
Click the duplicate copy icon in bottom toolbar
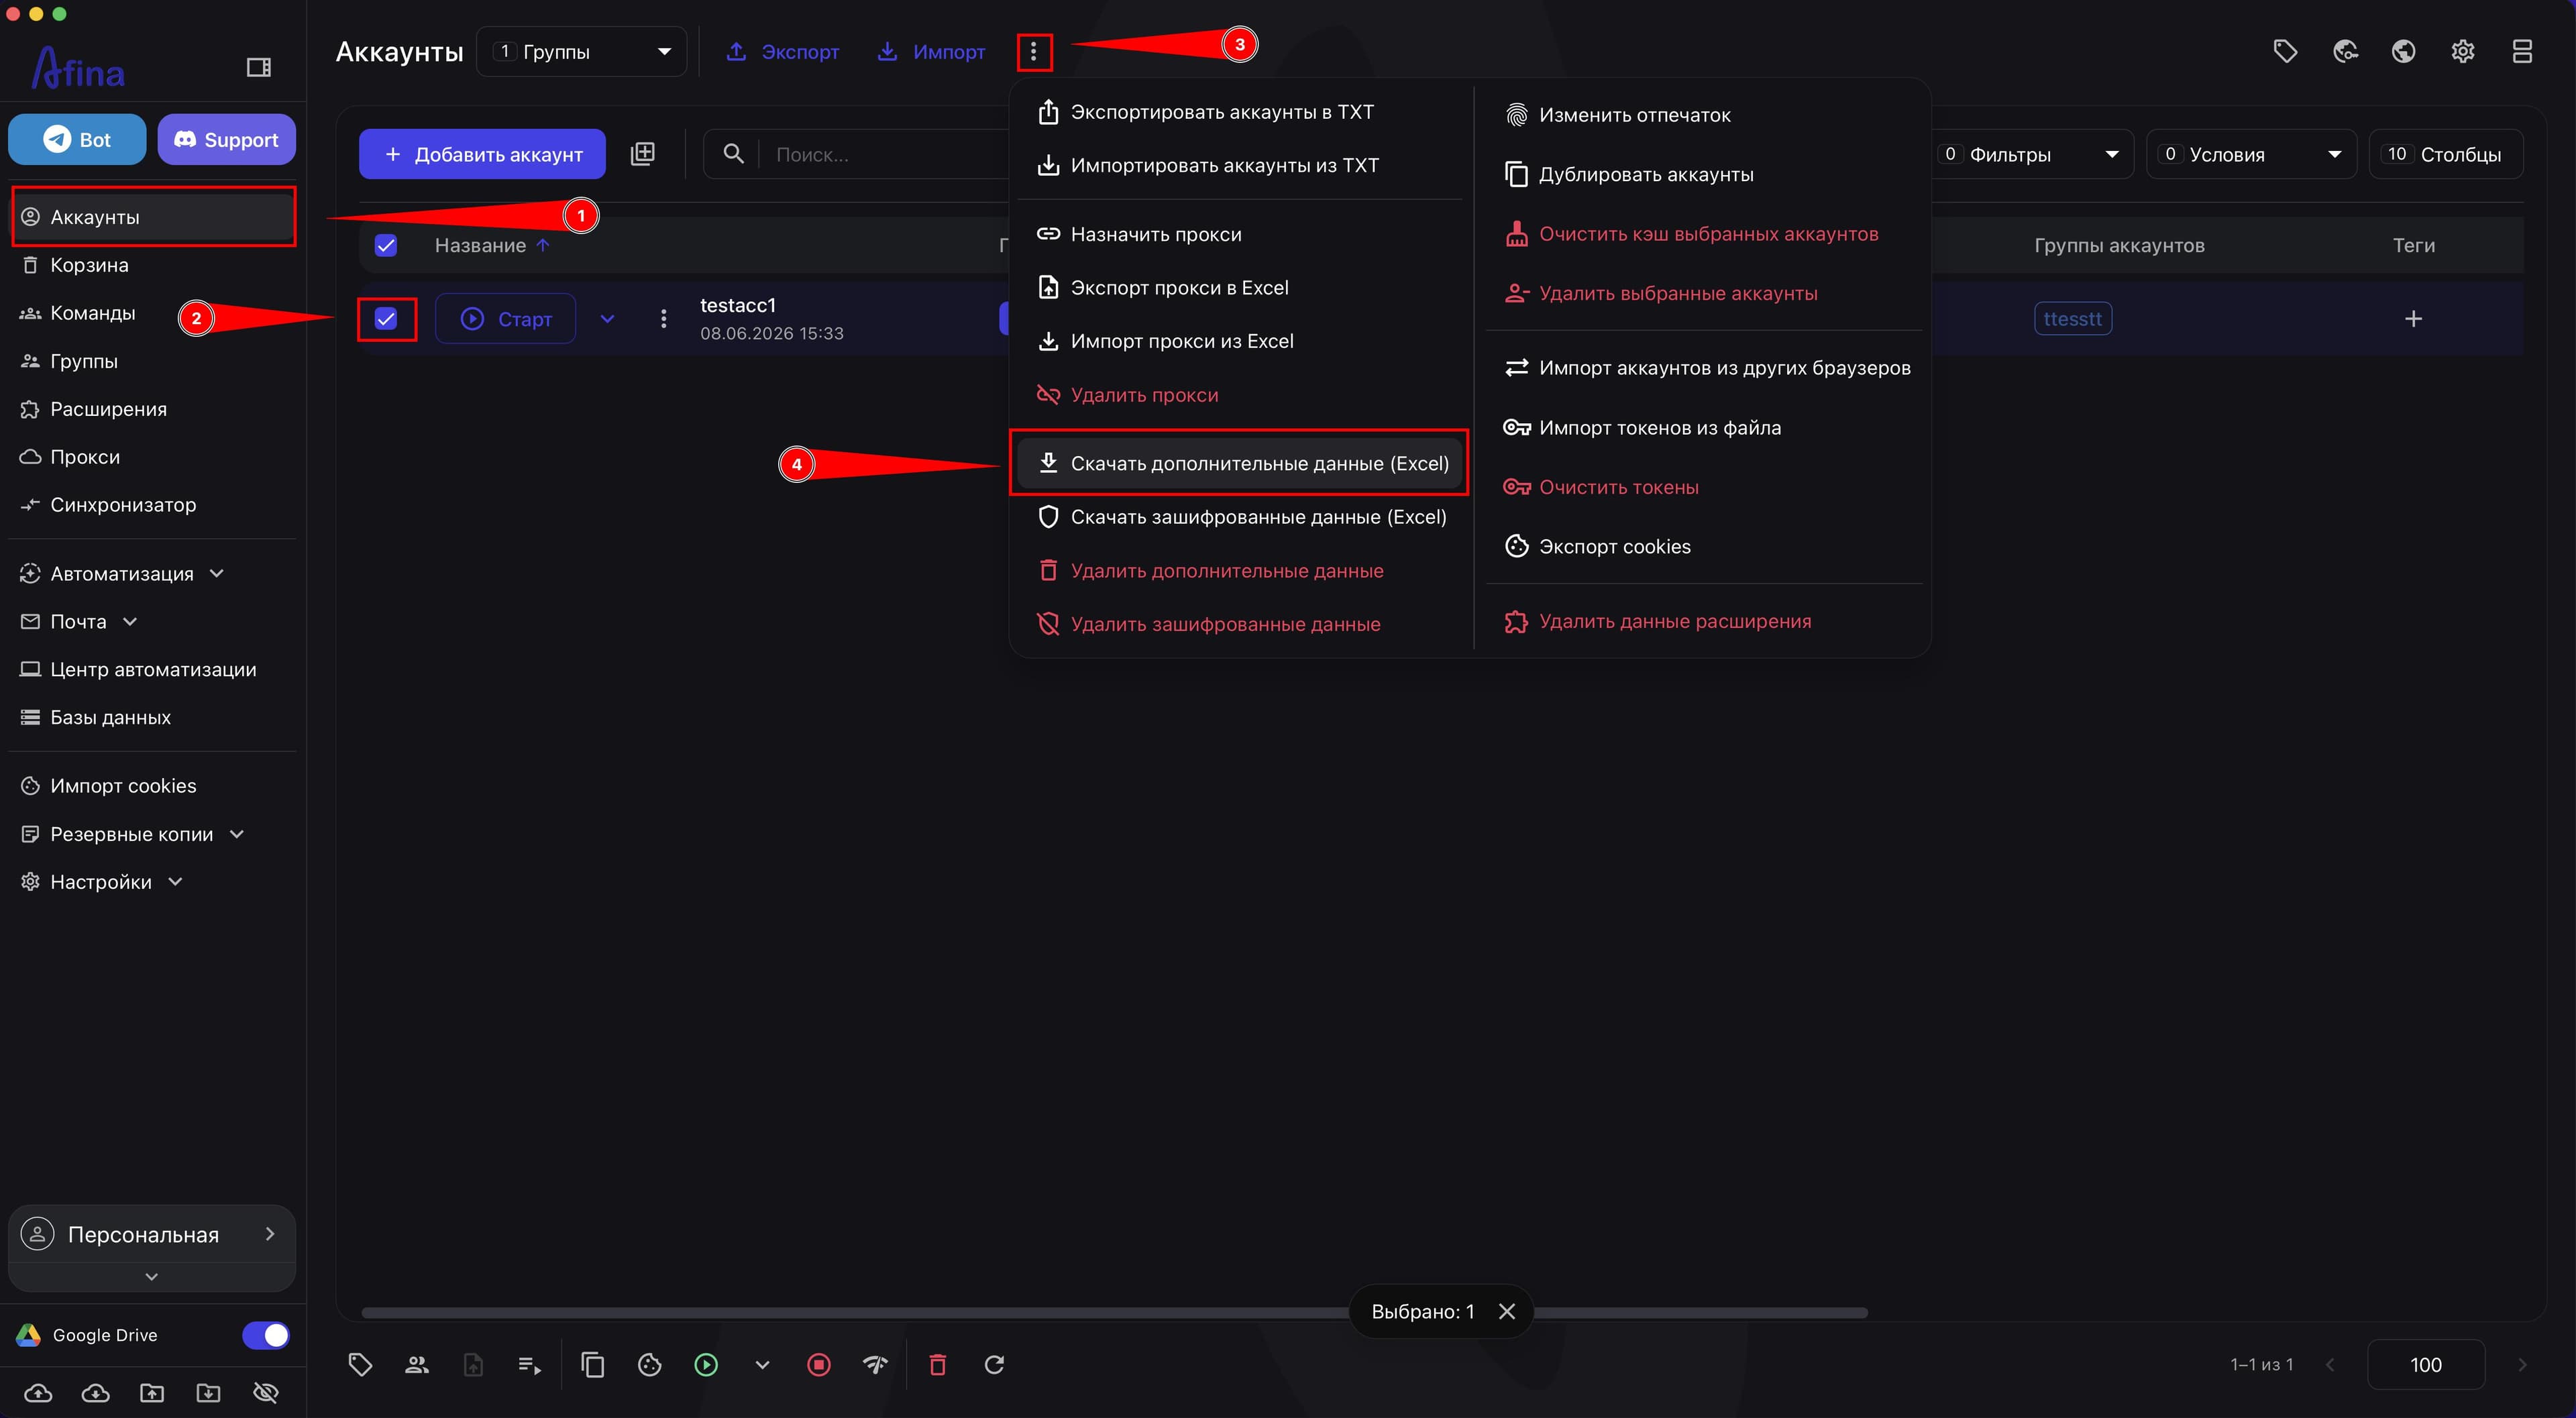pyautogui.click(x=593, y=1365)
